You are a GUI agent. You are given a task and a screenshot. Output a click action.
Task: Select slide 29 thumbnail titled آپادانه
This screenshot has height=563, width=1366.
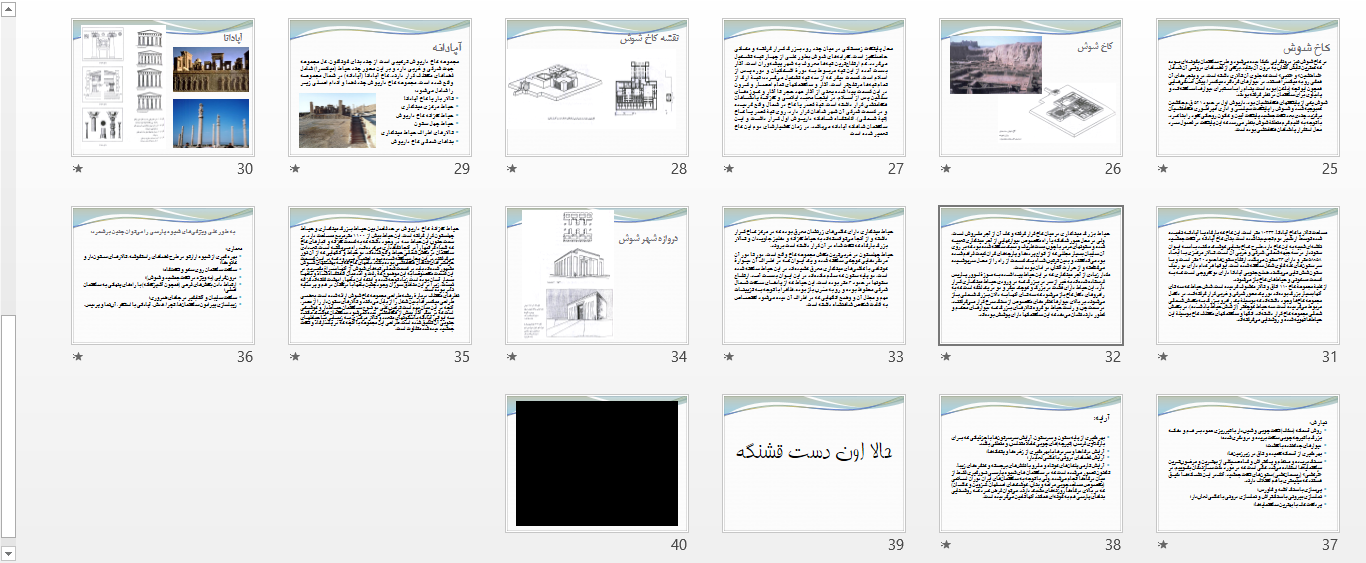coord(379,88)
